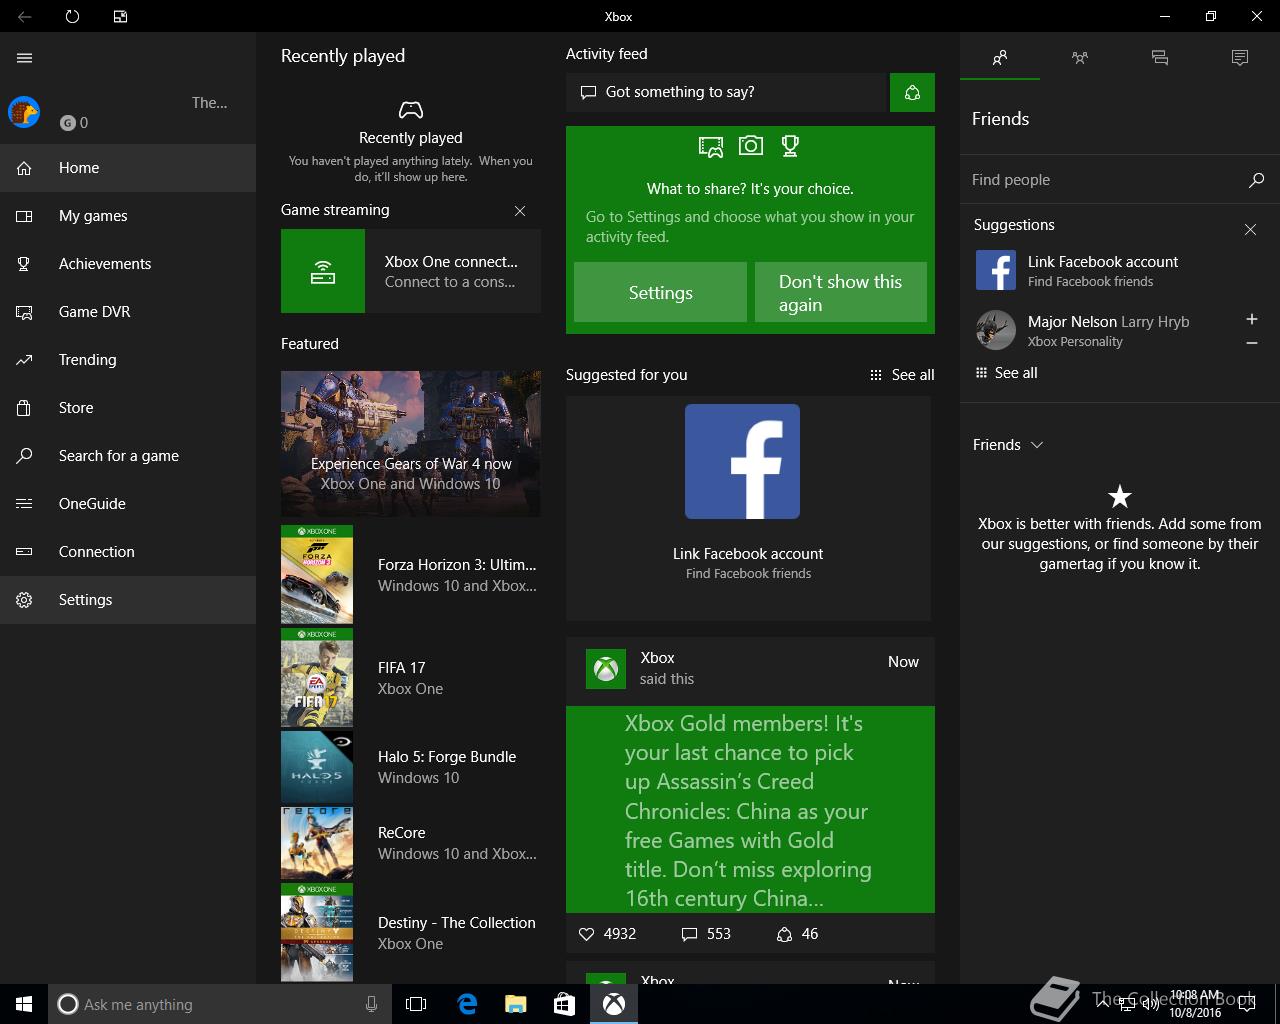The image size is (1280, 1024).
Task: Open Windows Store from taskbar
Action: tap(564, 1004)
